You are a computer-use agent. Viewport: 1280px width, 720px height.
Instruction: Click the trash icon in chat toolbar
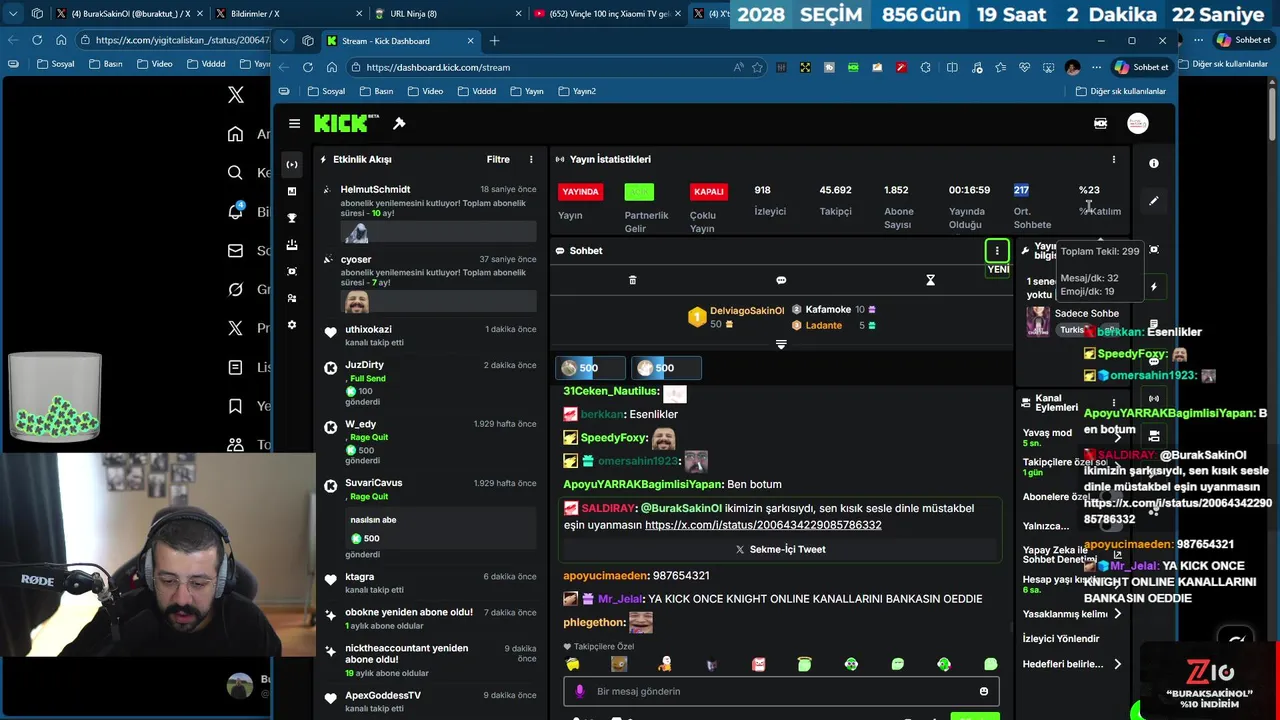(632, 280)
